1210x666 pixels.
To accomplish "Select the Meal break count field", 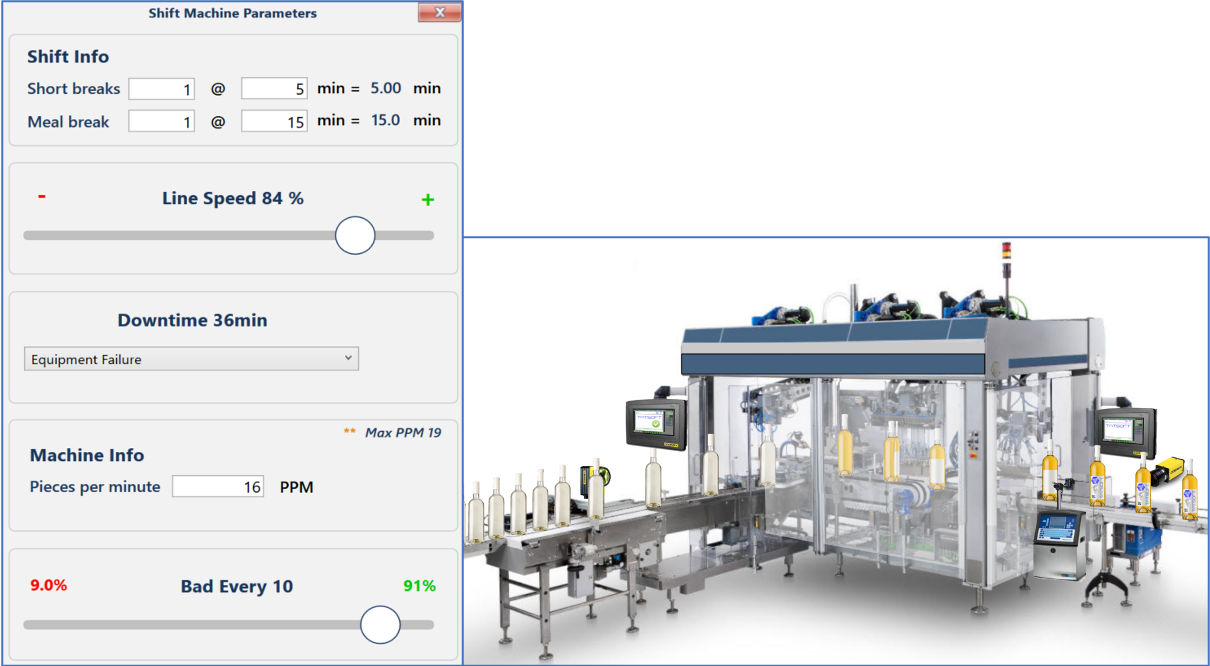I will coord(161,120).
